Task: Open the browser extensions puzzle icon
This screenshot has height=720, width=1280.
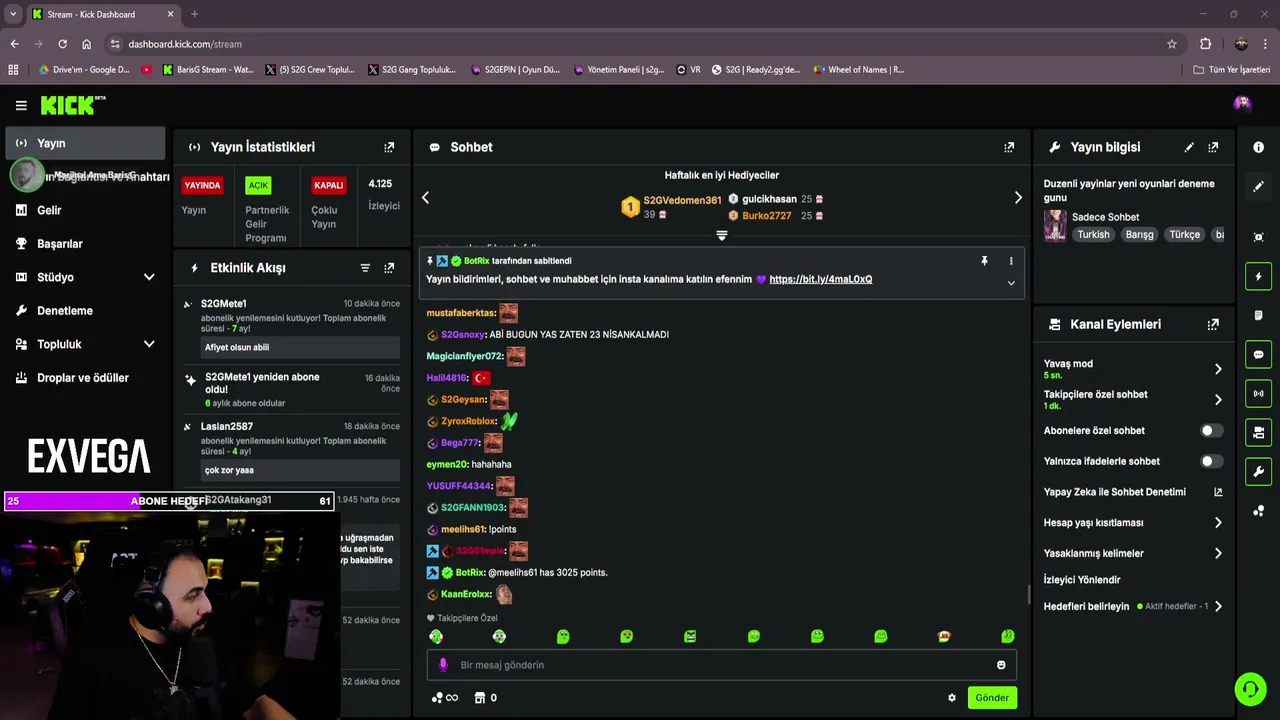Action: click(1205, 44)
